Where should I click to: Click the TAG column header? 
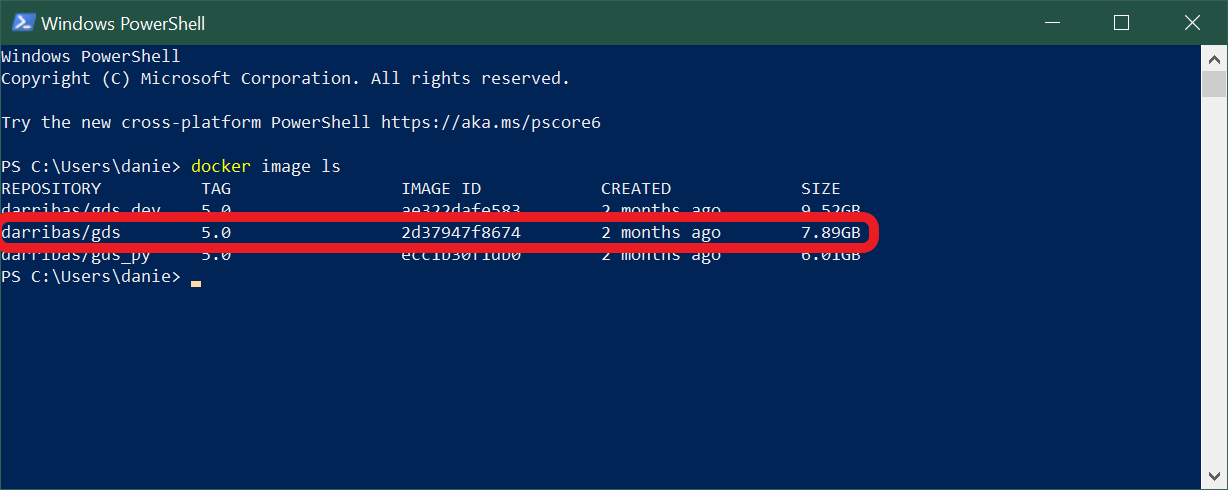pos(216,188)
